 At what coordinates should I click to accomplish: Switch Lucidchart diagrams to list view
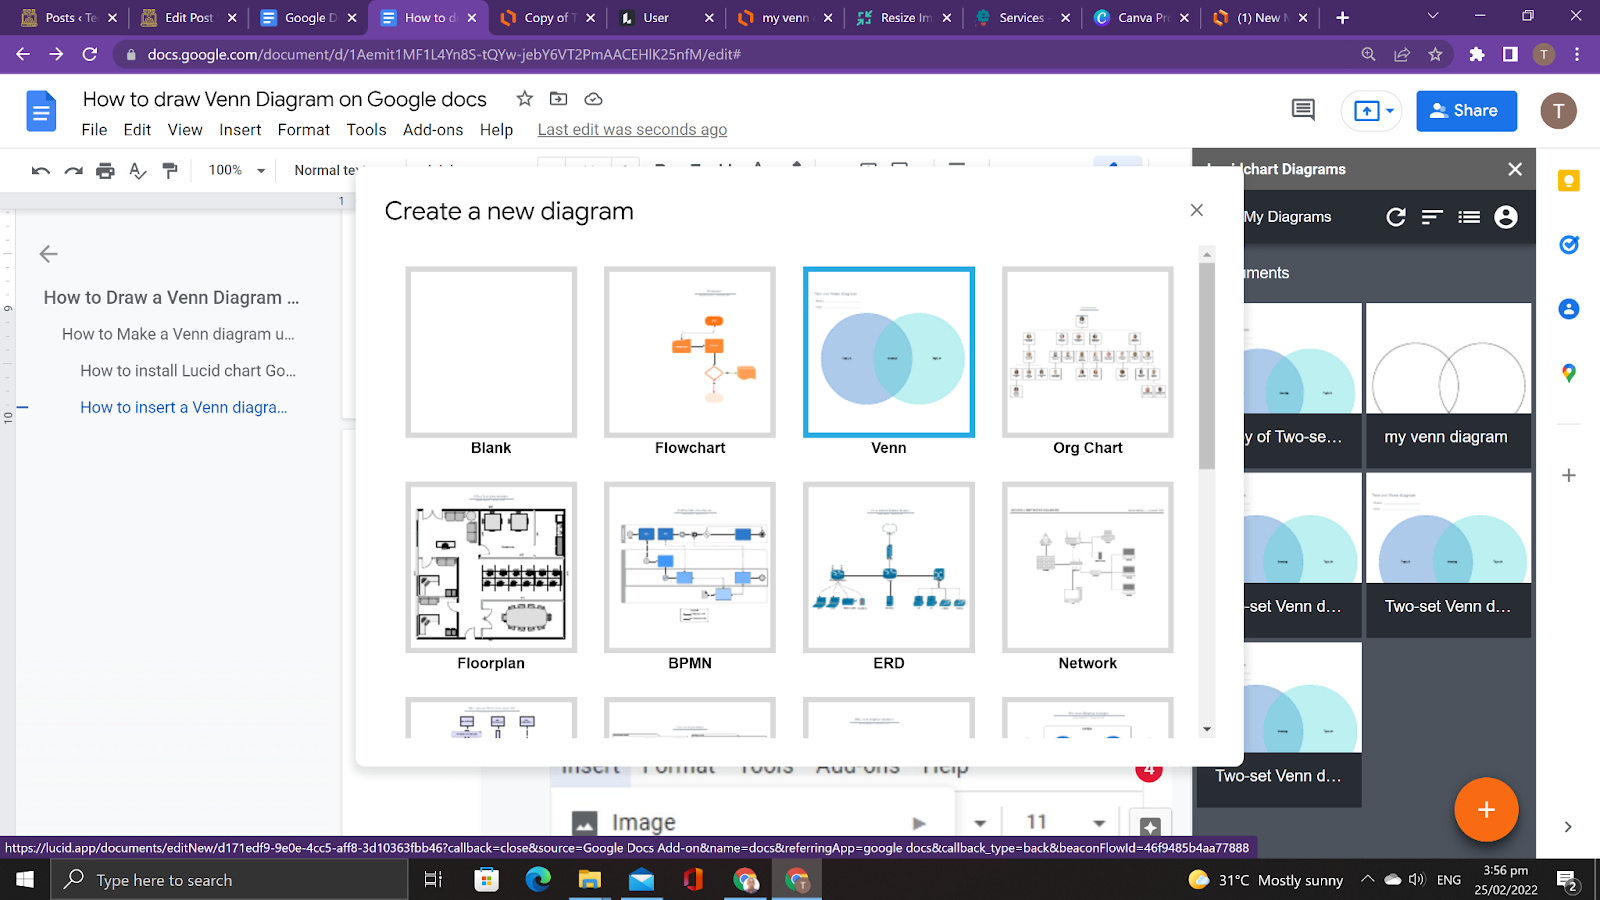(x=1469, y=217)
